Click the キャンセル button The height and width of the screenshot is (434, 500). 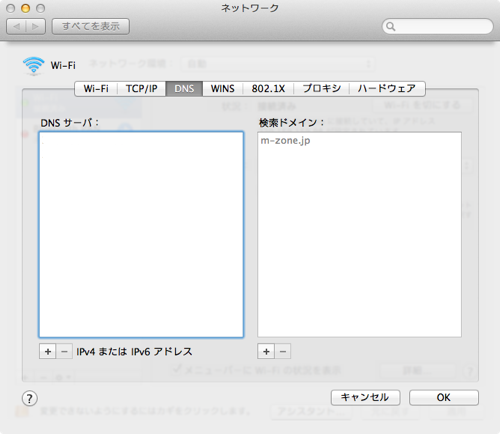coord(365,397)
